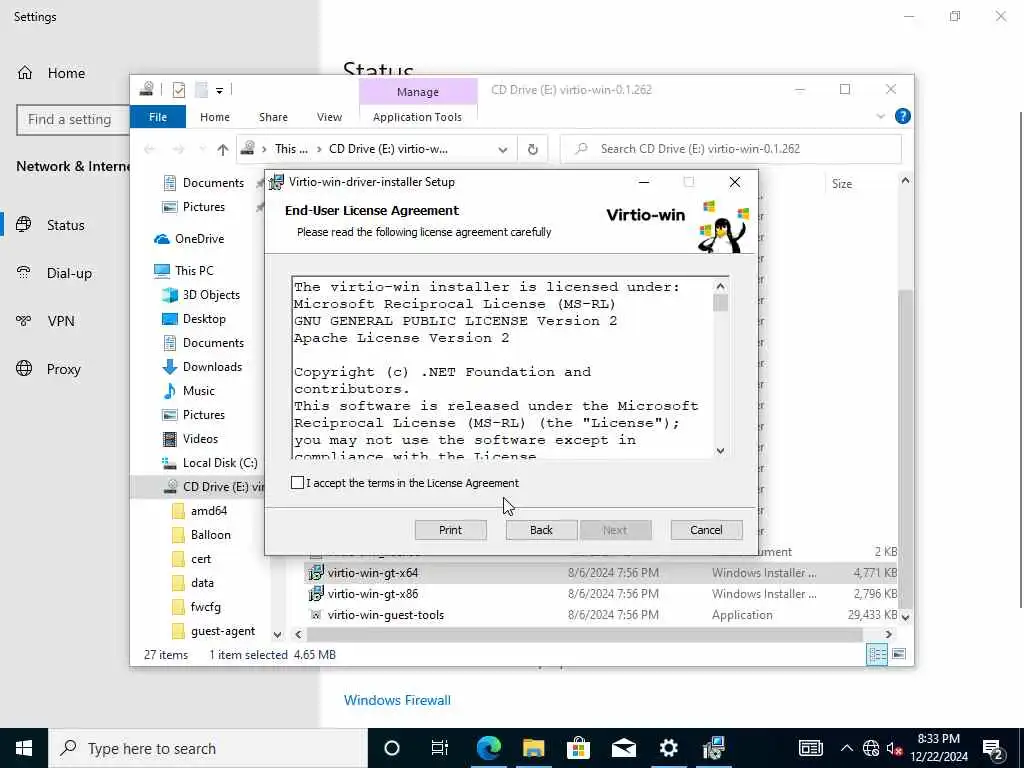
Task: Open Task View on taskbar
Action: pyautogui.click(x=440, y=748)
